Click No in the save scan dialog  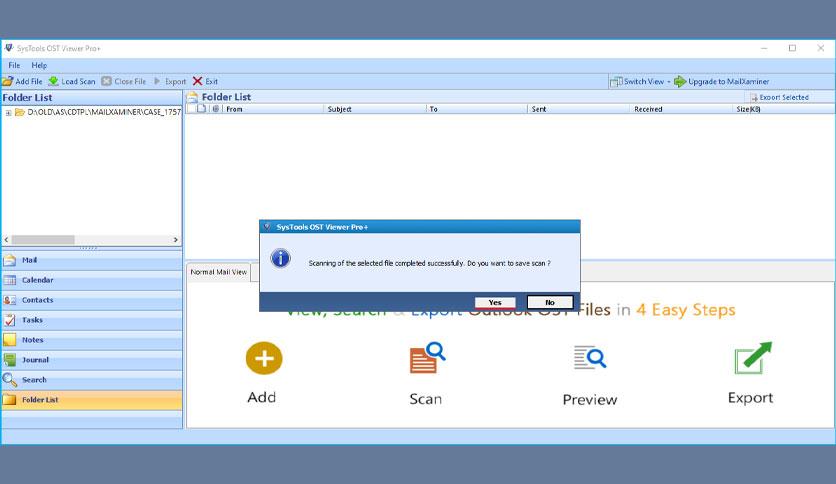click(x=549, y=302)
